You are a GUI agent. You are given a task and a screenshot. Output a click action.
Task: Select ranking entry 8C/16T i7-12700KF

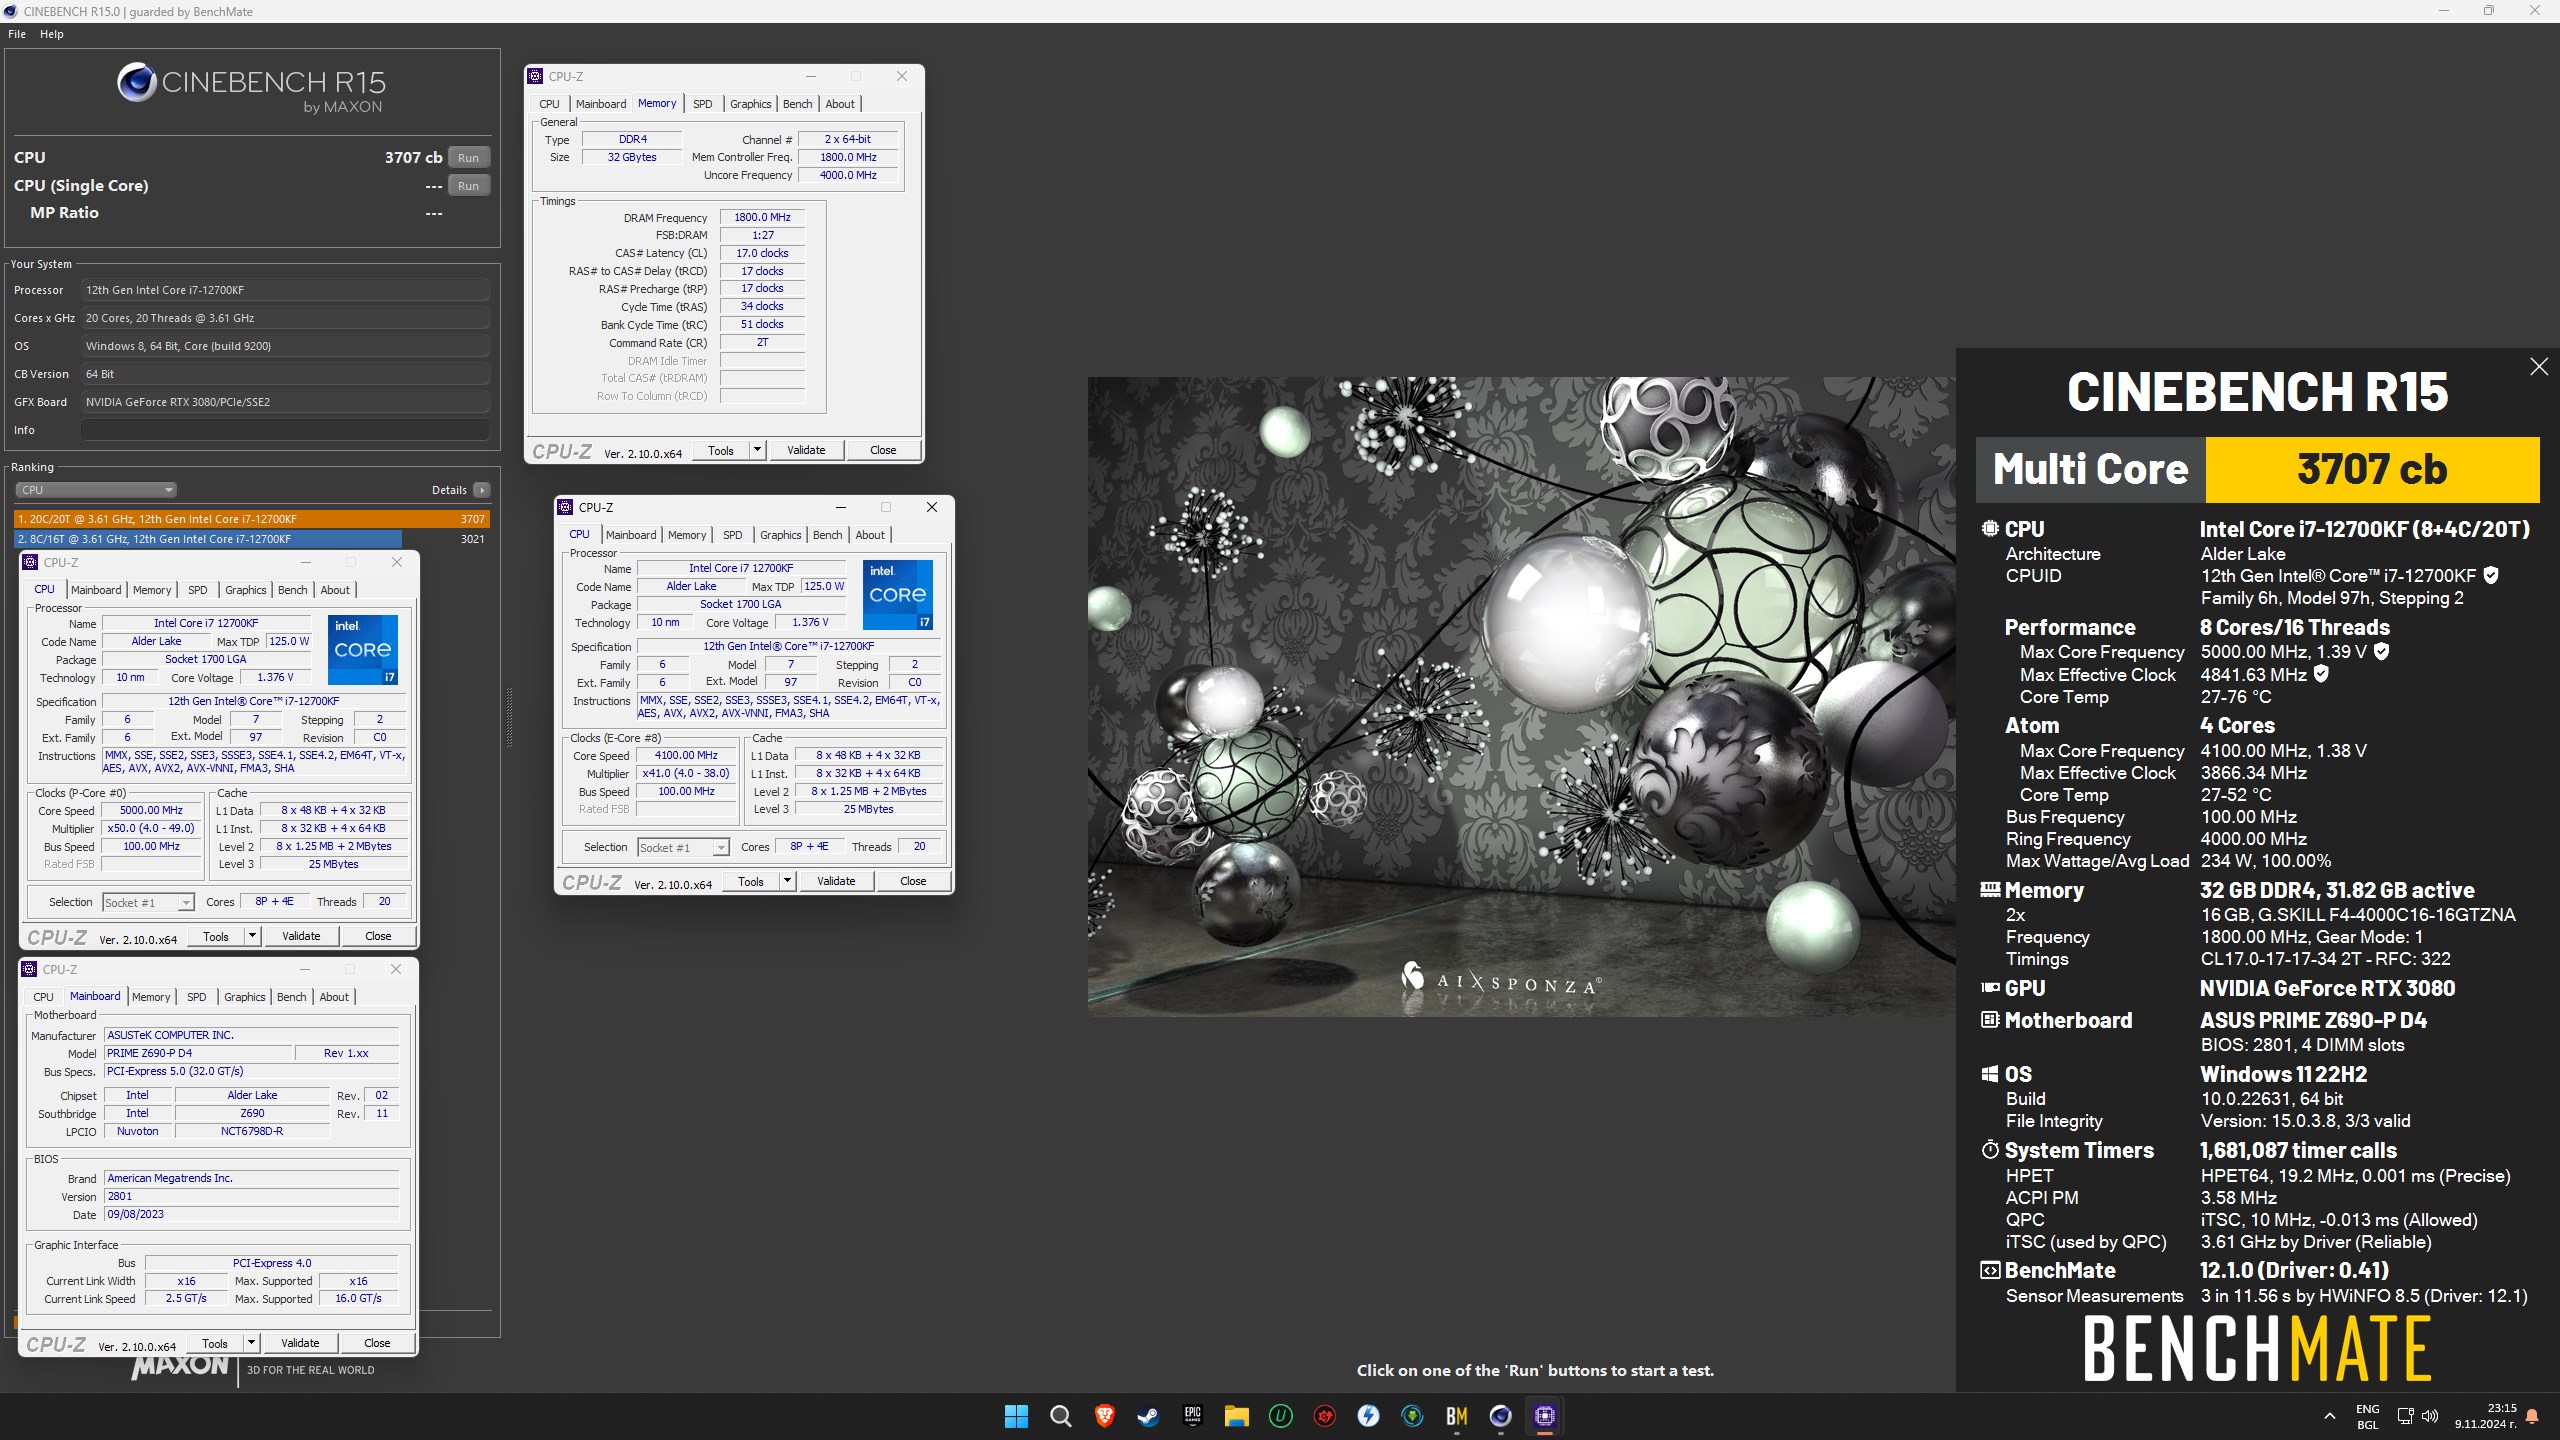point(252,539)
